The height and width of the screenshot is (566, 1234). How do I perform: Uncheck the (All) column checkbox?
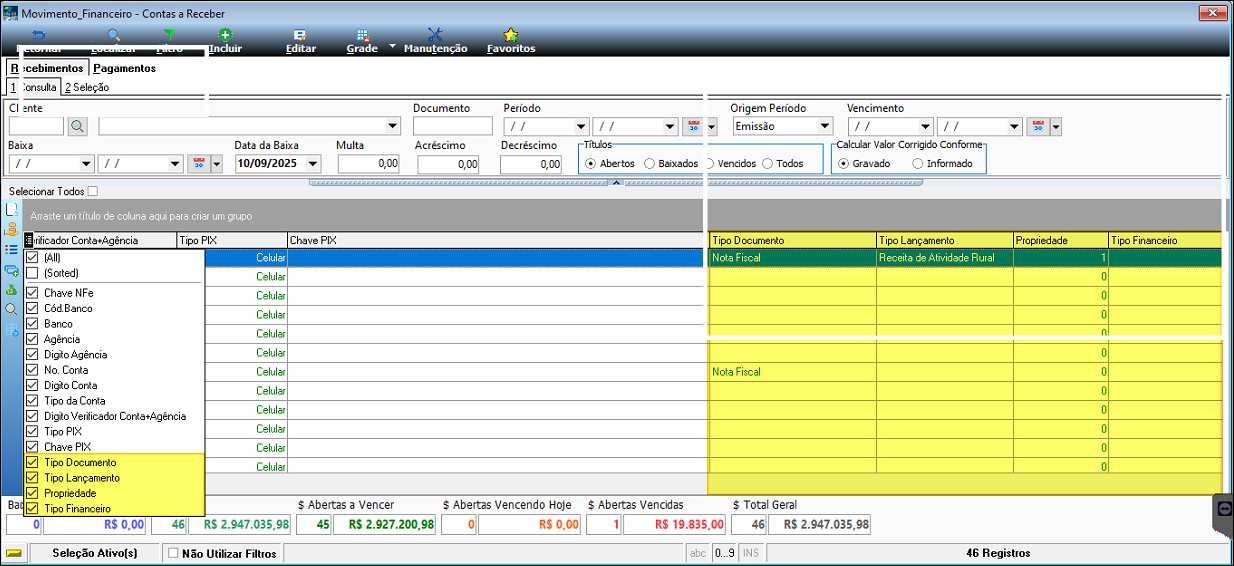click(33, 257)
